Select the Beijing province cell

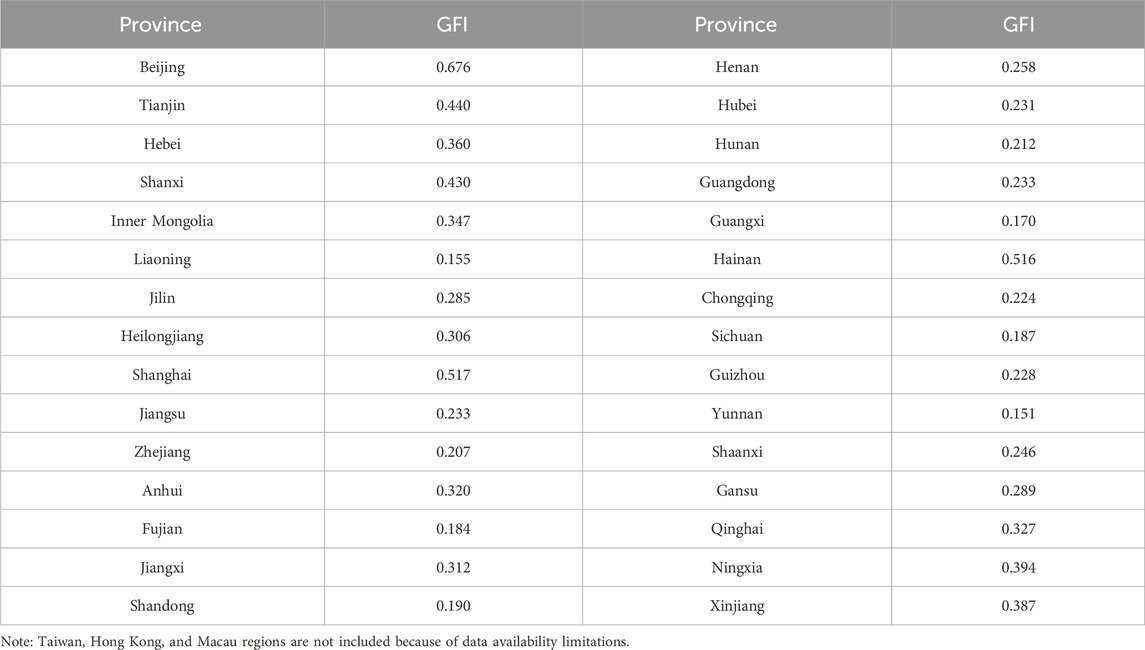tap(162, 67)
